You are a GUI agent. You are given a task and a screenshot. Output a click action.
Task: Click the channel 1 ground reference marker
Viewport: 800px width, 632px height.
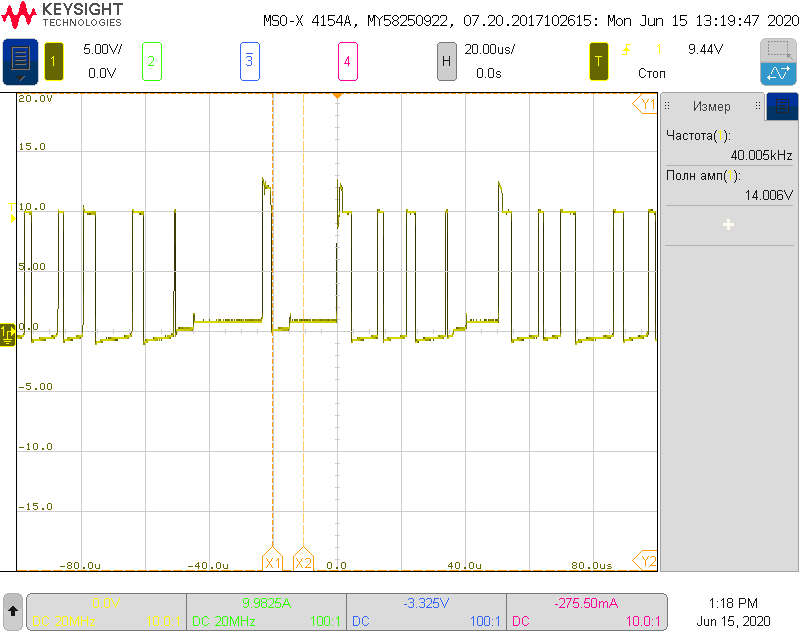(8, 335)
